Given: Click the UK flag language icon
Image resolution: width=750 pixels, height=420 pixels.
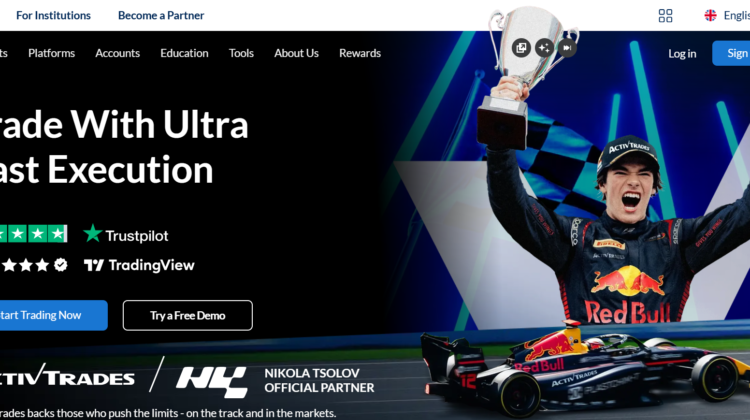Looking at the screenshot, I should click(x=710, y=15).
